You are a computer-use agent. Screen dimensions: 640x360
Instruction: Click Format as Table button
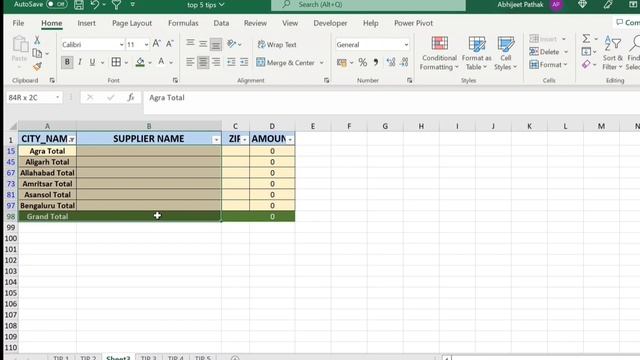[476, 53]
